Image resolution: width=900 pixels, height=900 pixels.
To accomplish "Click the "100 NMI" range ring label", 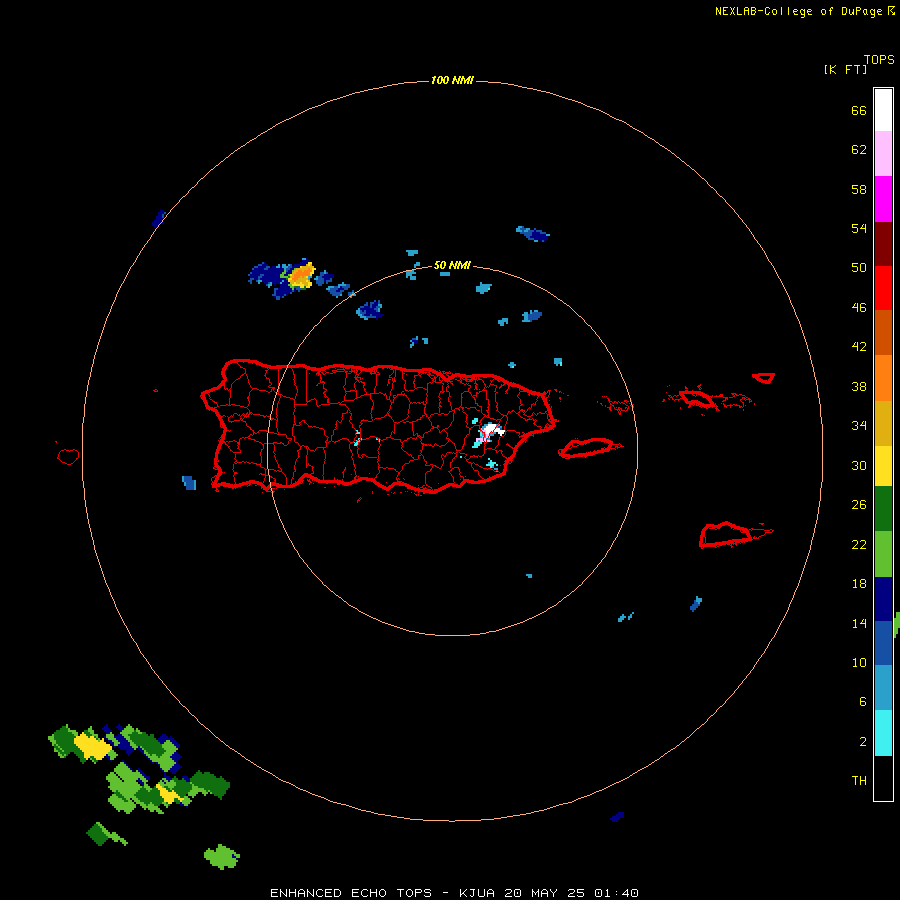I will coord(452,80).
